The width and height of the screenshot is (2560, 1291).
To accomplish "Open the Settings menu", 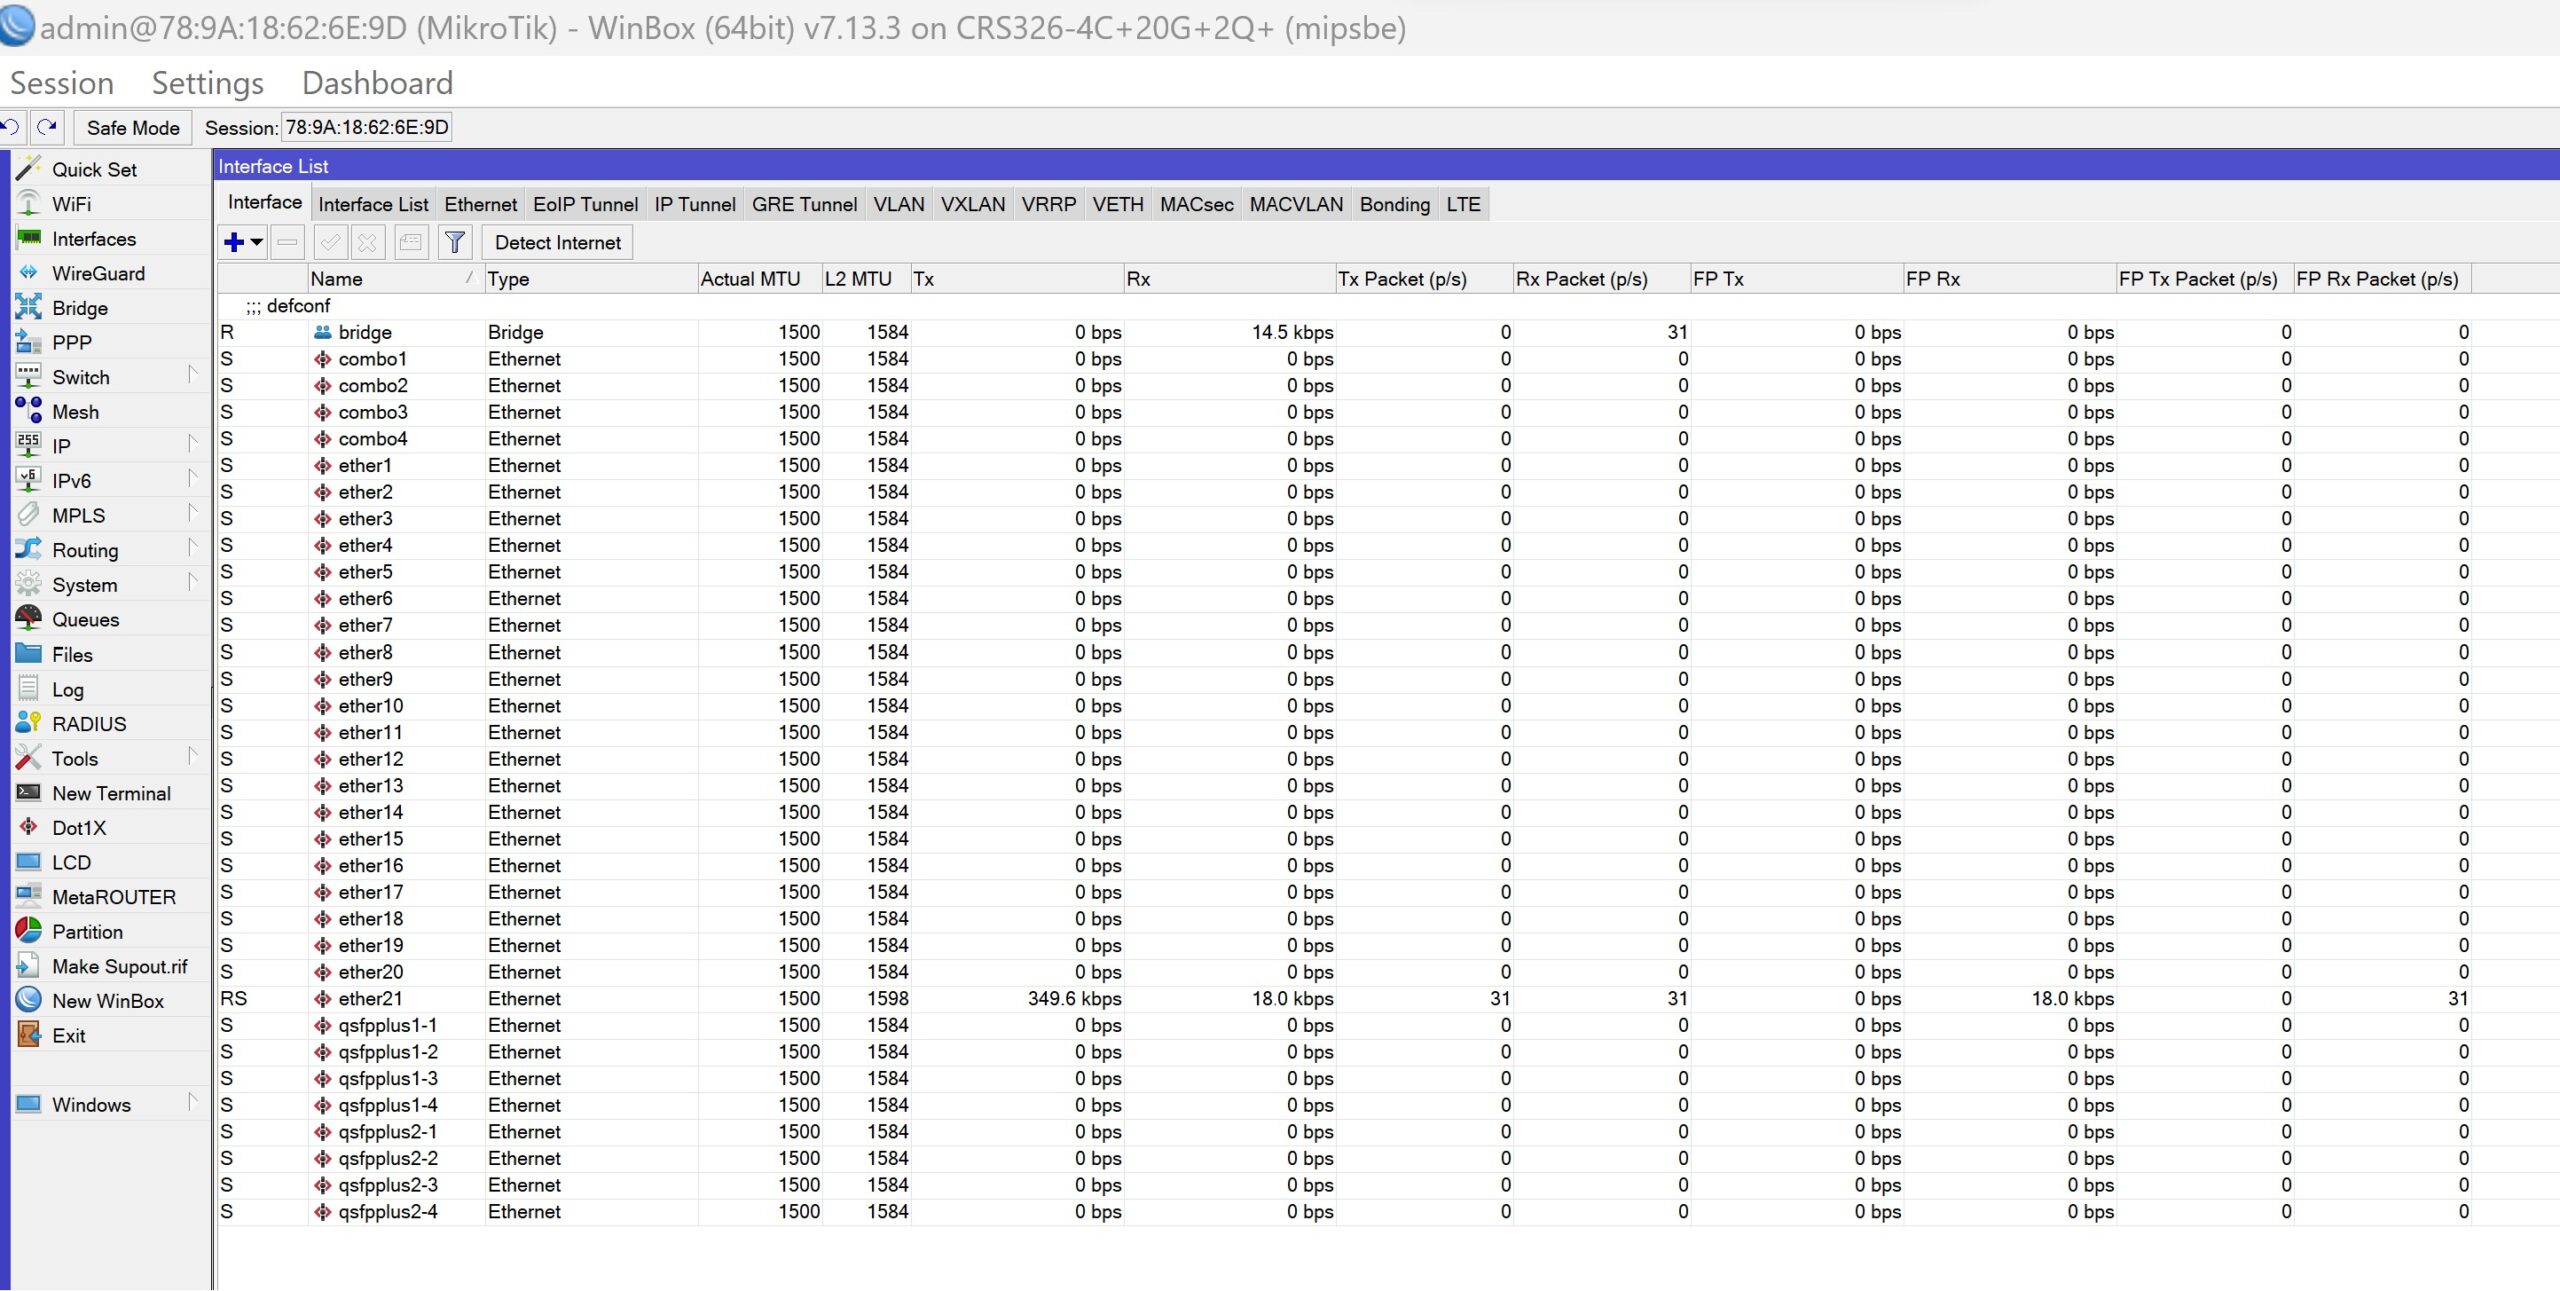I will [207, 83].
